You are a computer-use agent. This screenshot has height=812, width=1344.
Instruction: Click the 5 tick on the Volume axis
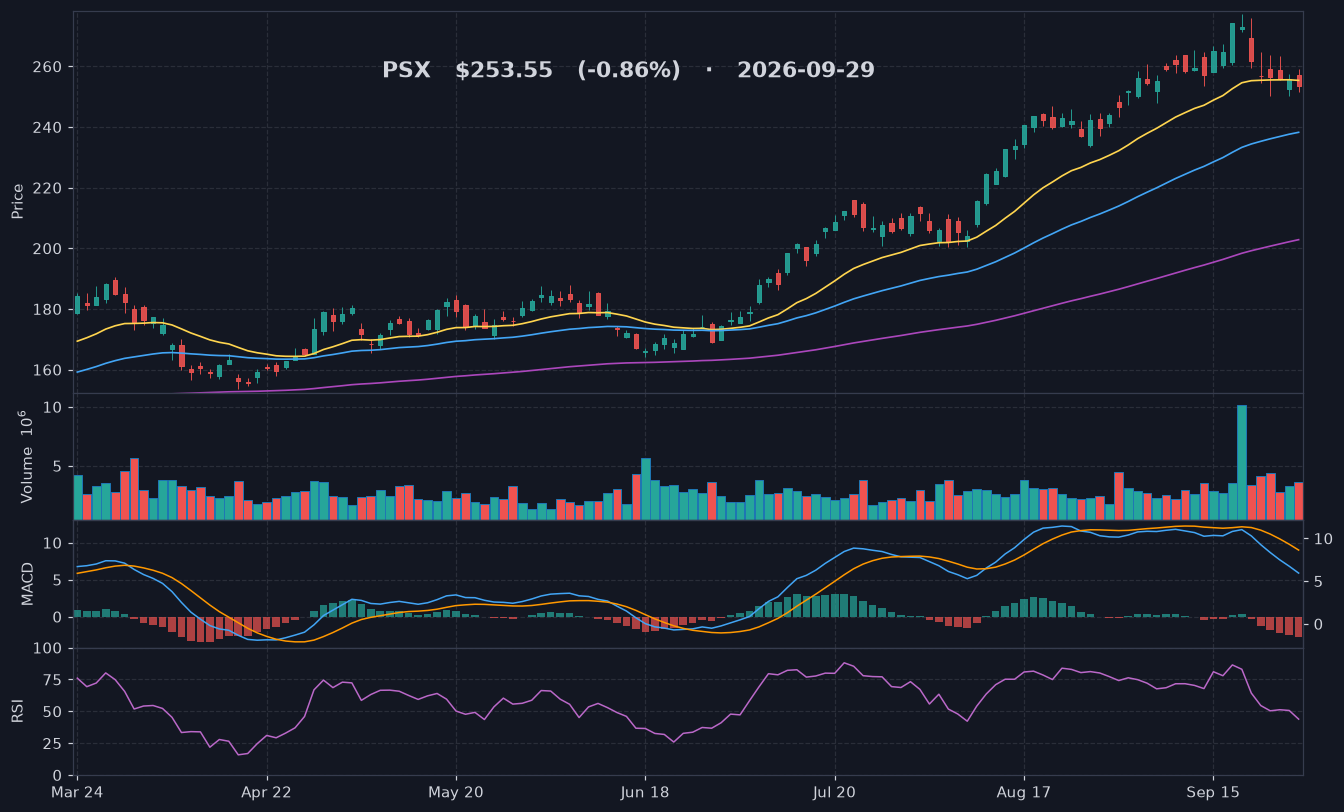click(60, 467)
